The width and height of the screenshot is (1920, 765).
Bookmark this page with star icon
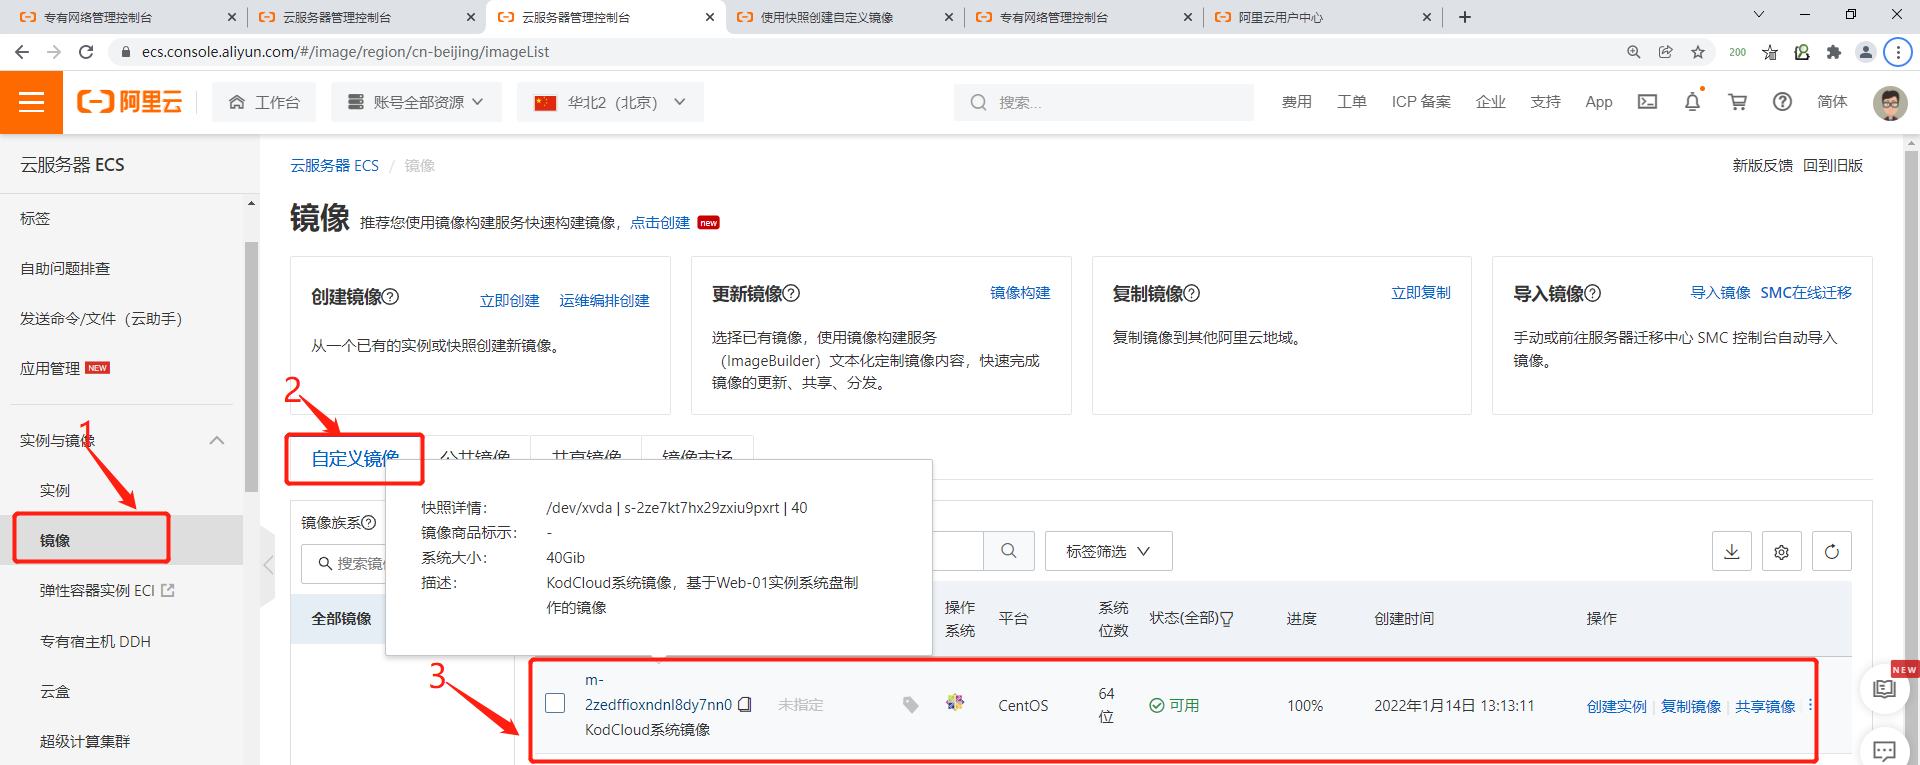1698,52
